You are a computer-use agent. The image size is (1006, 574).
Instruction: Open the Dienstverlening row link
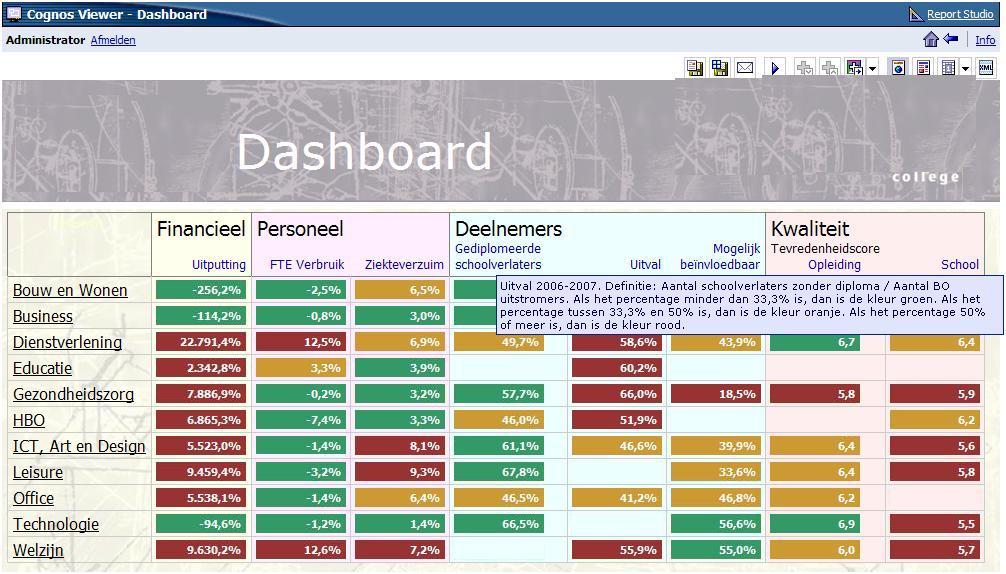[x=67, y=342]
